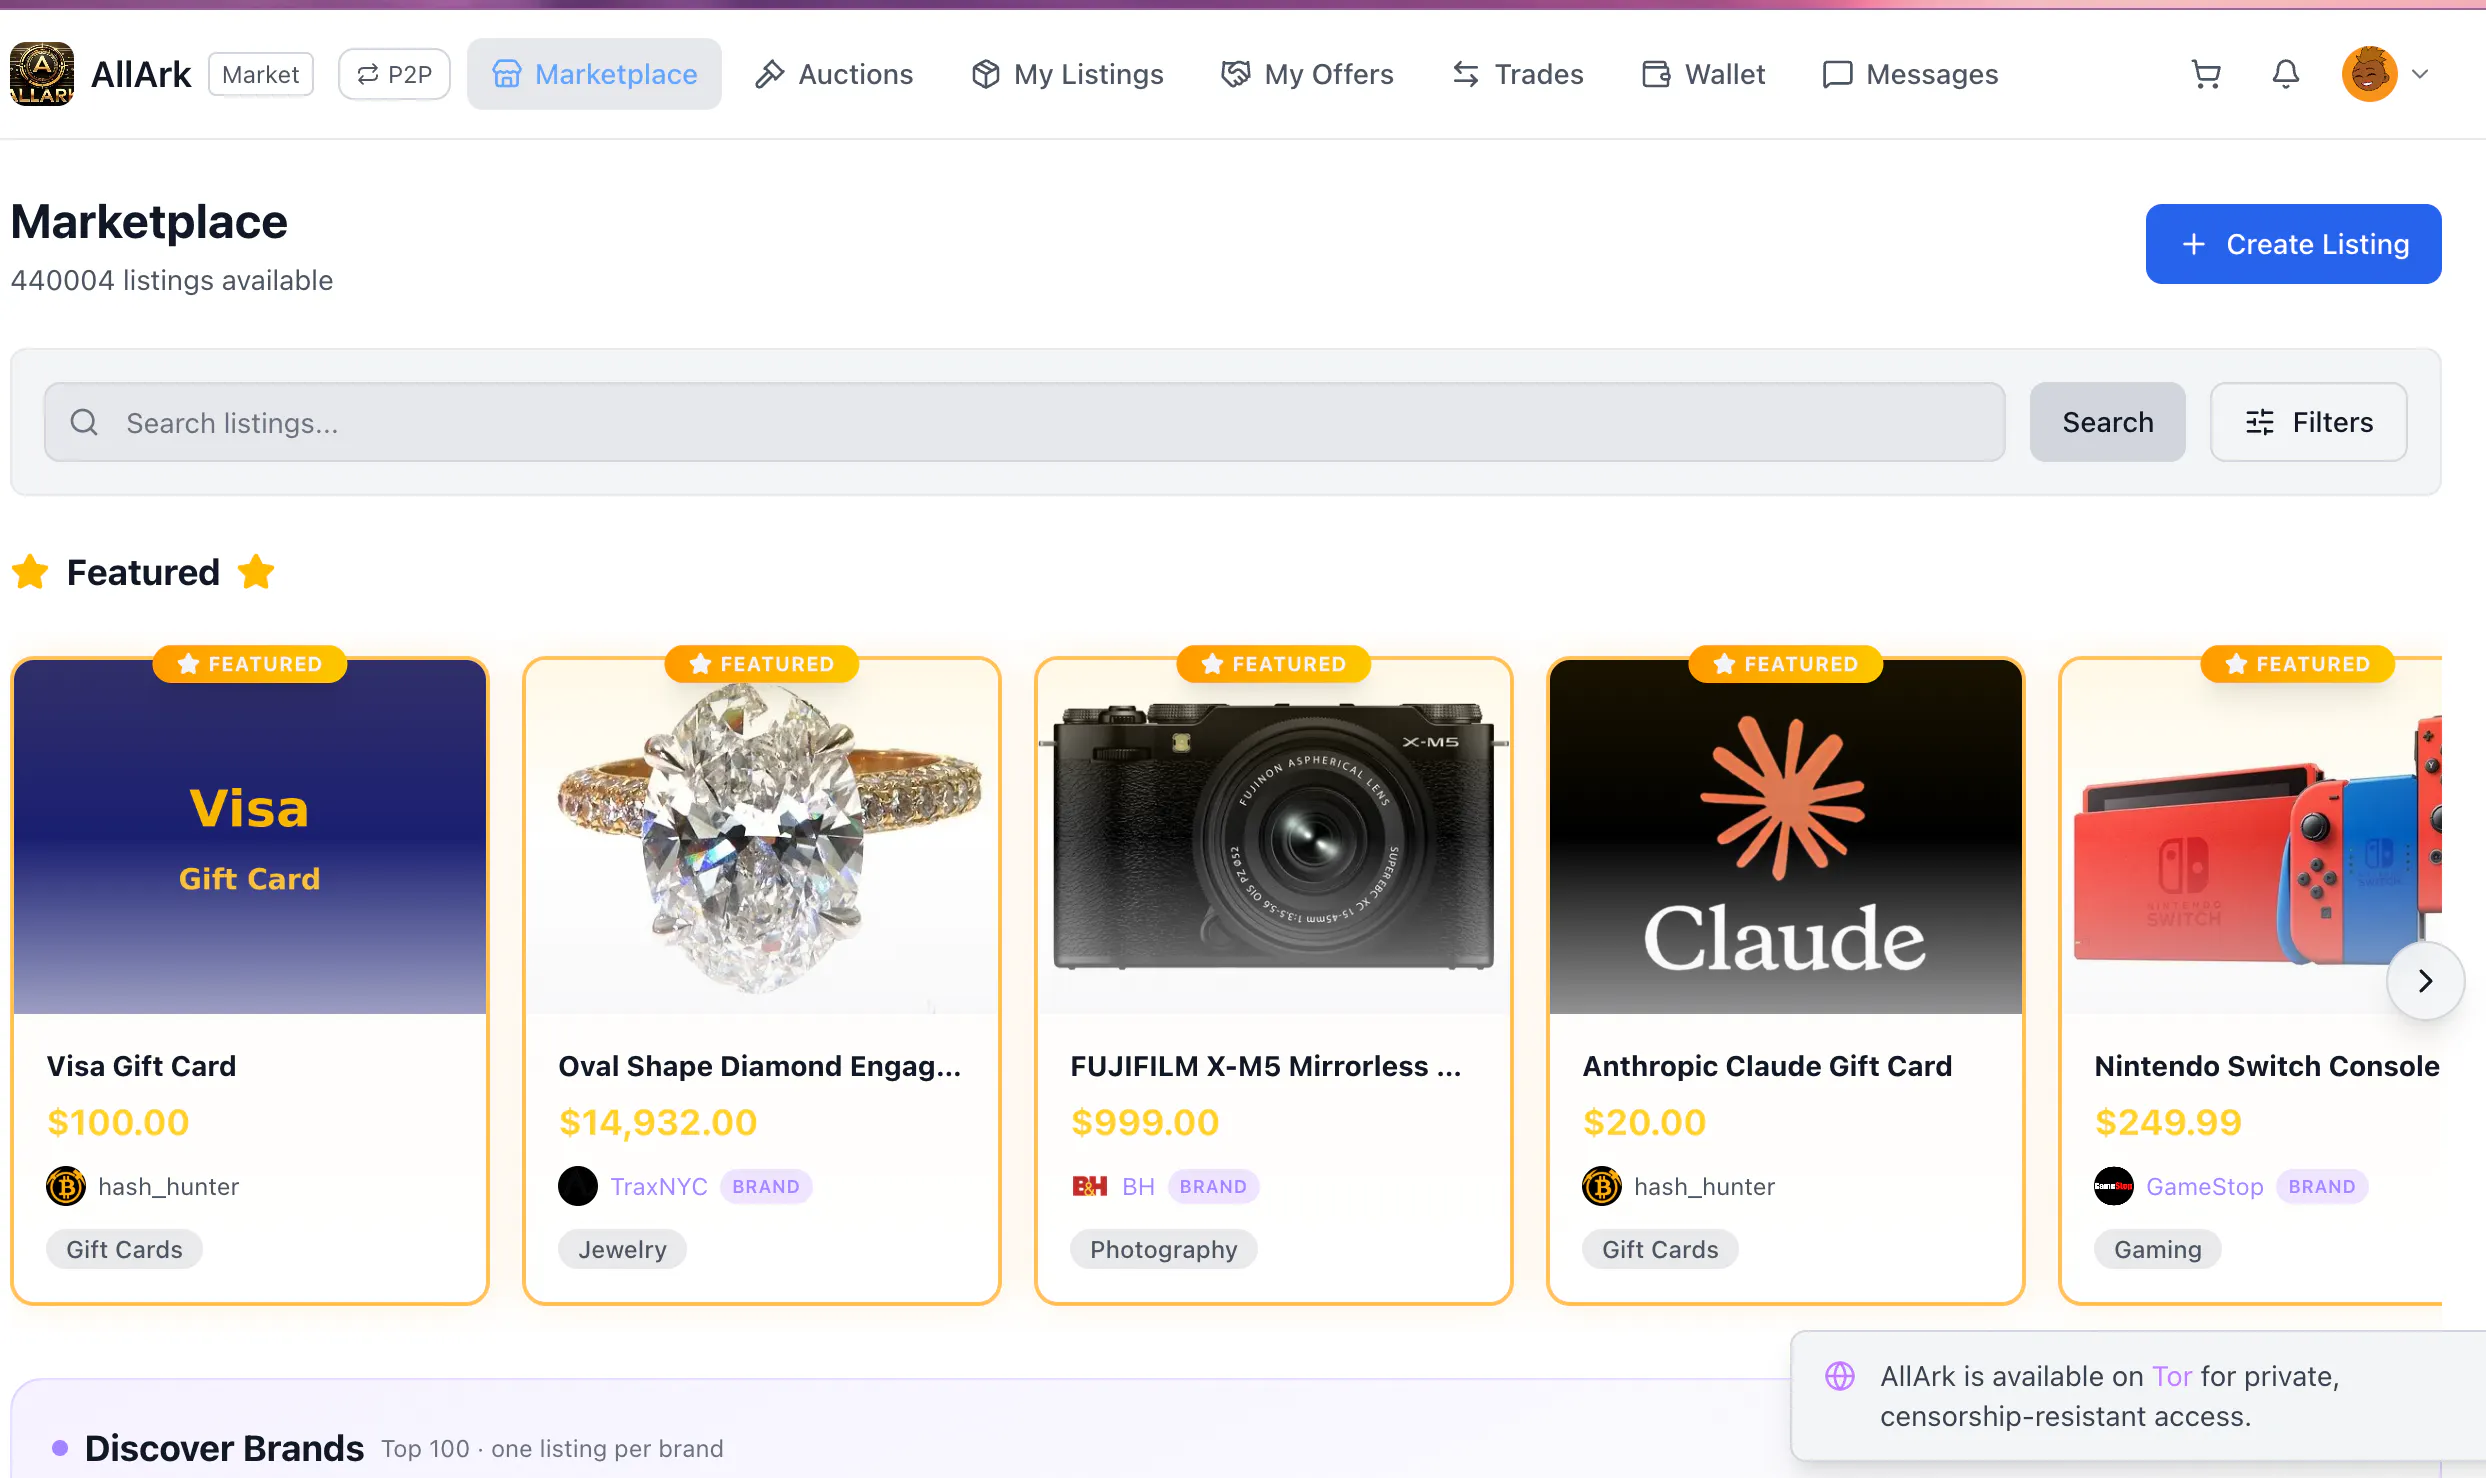Click the Oval Shape Diamond listing title
The width and height of the screenshot is (2486, 1478).
pos(759,1066)
